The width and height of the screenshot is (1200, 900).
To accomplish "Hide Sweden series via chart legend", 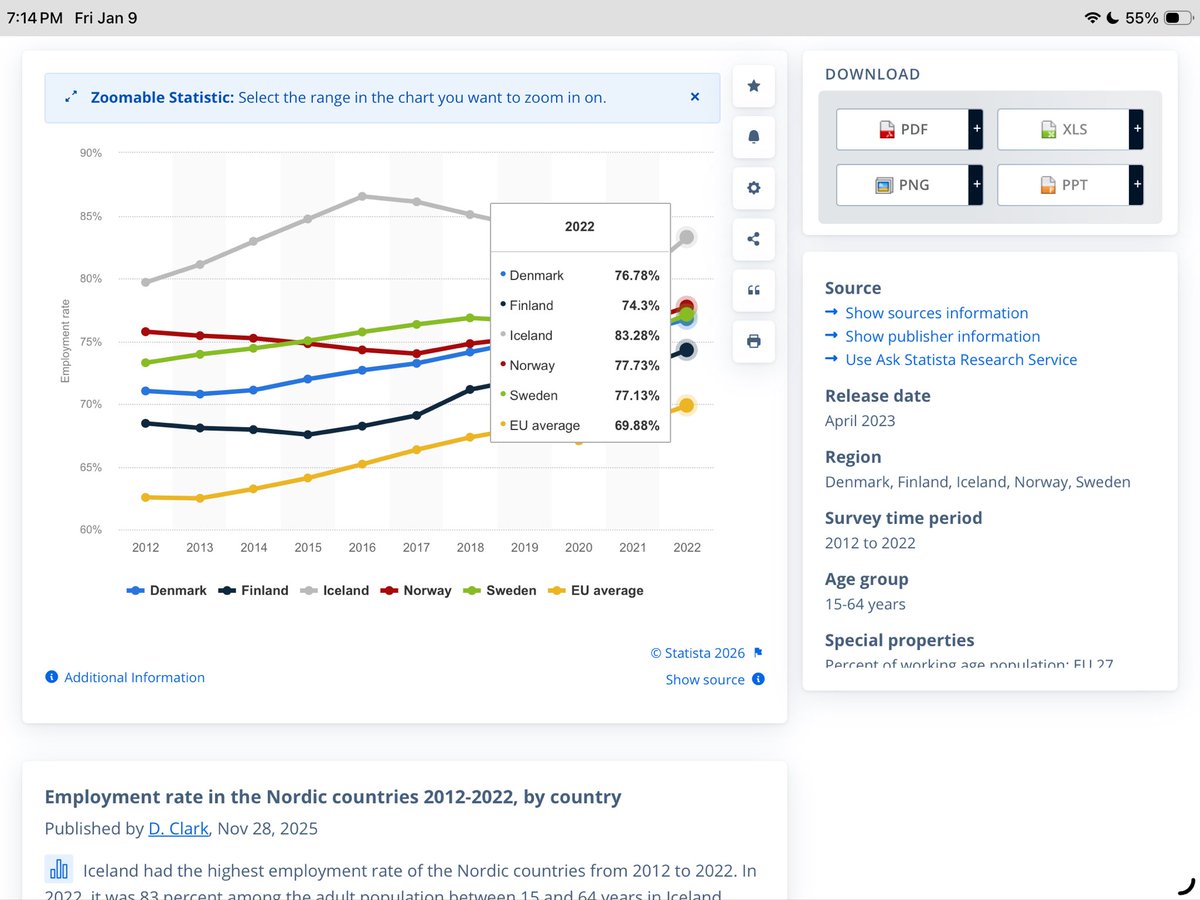I will tap(499, 591).
